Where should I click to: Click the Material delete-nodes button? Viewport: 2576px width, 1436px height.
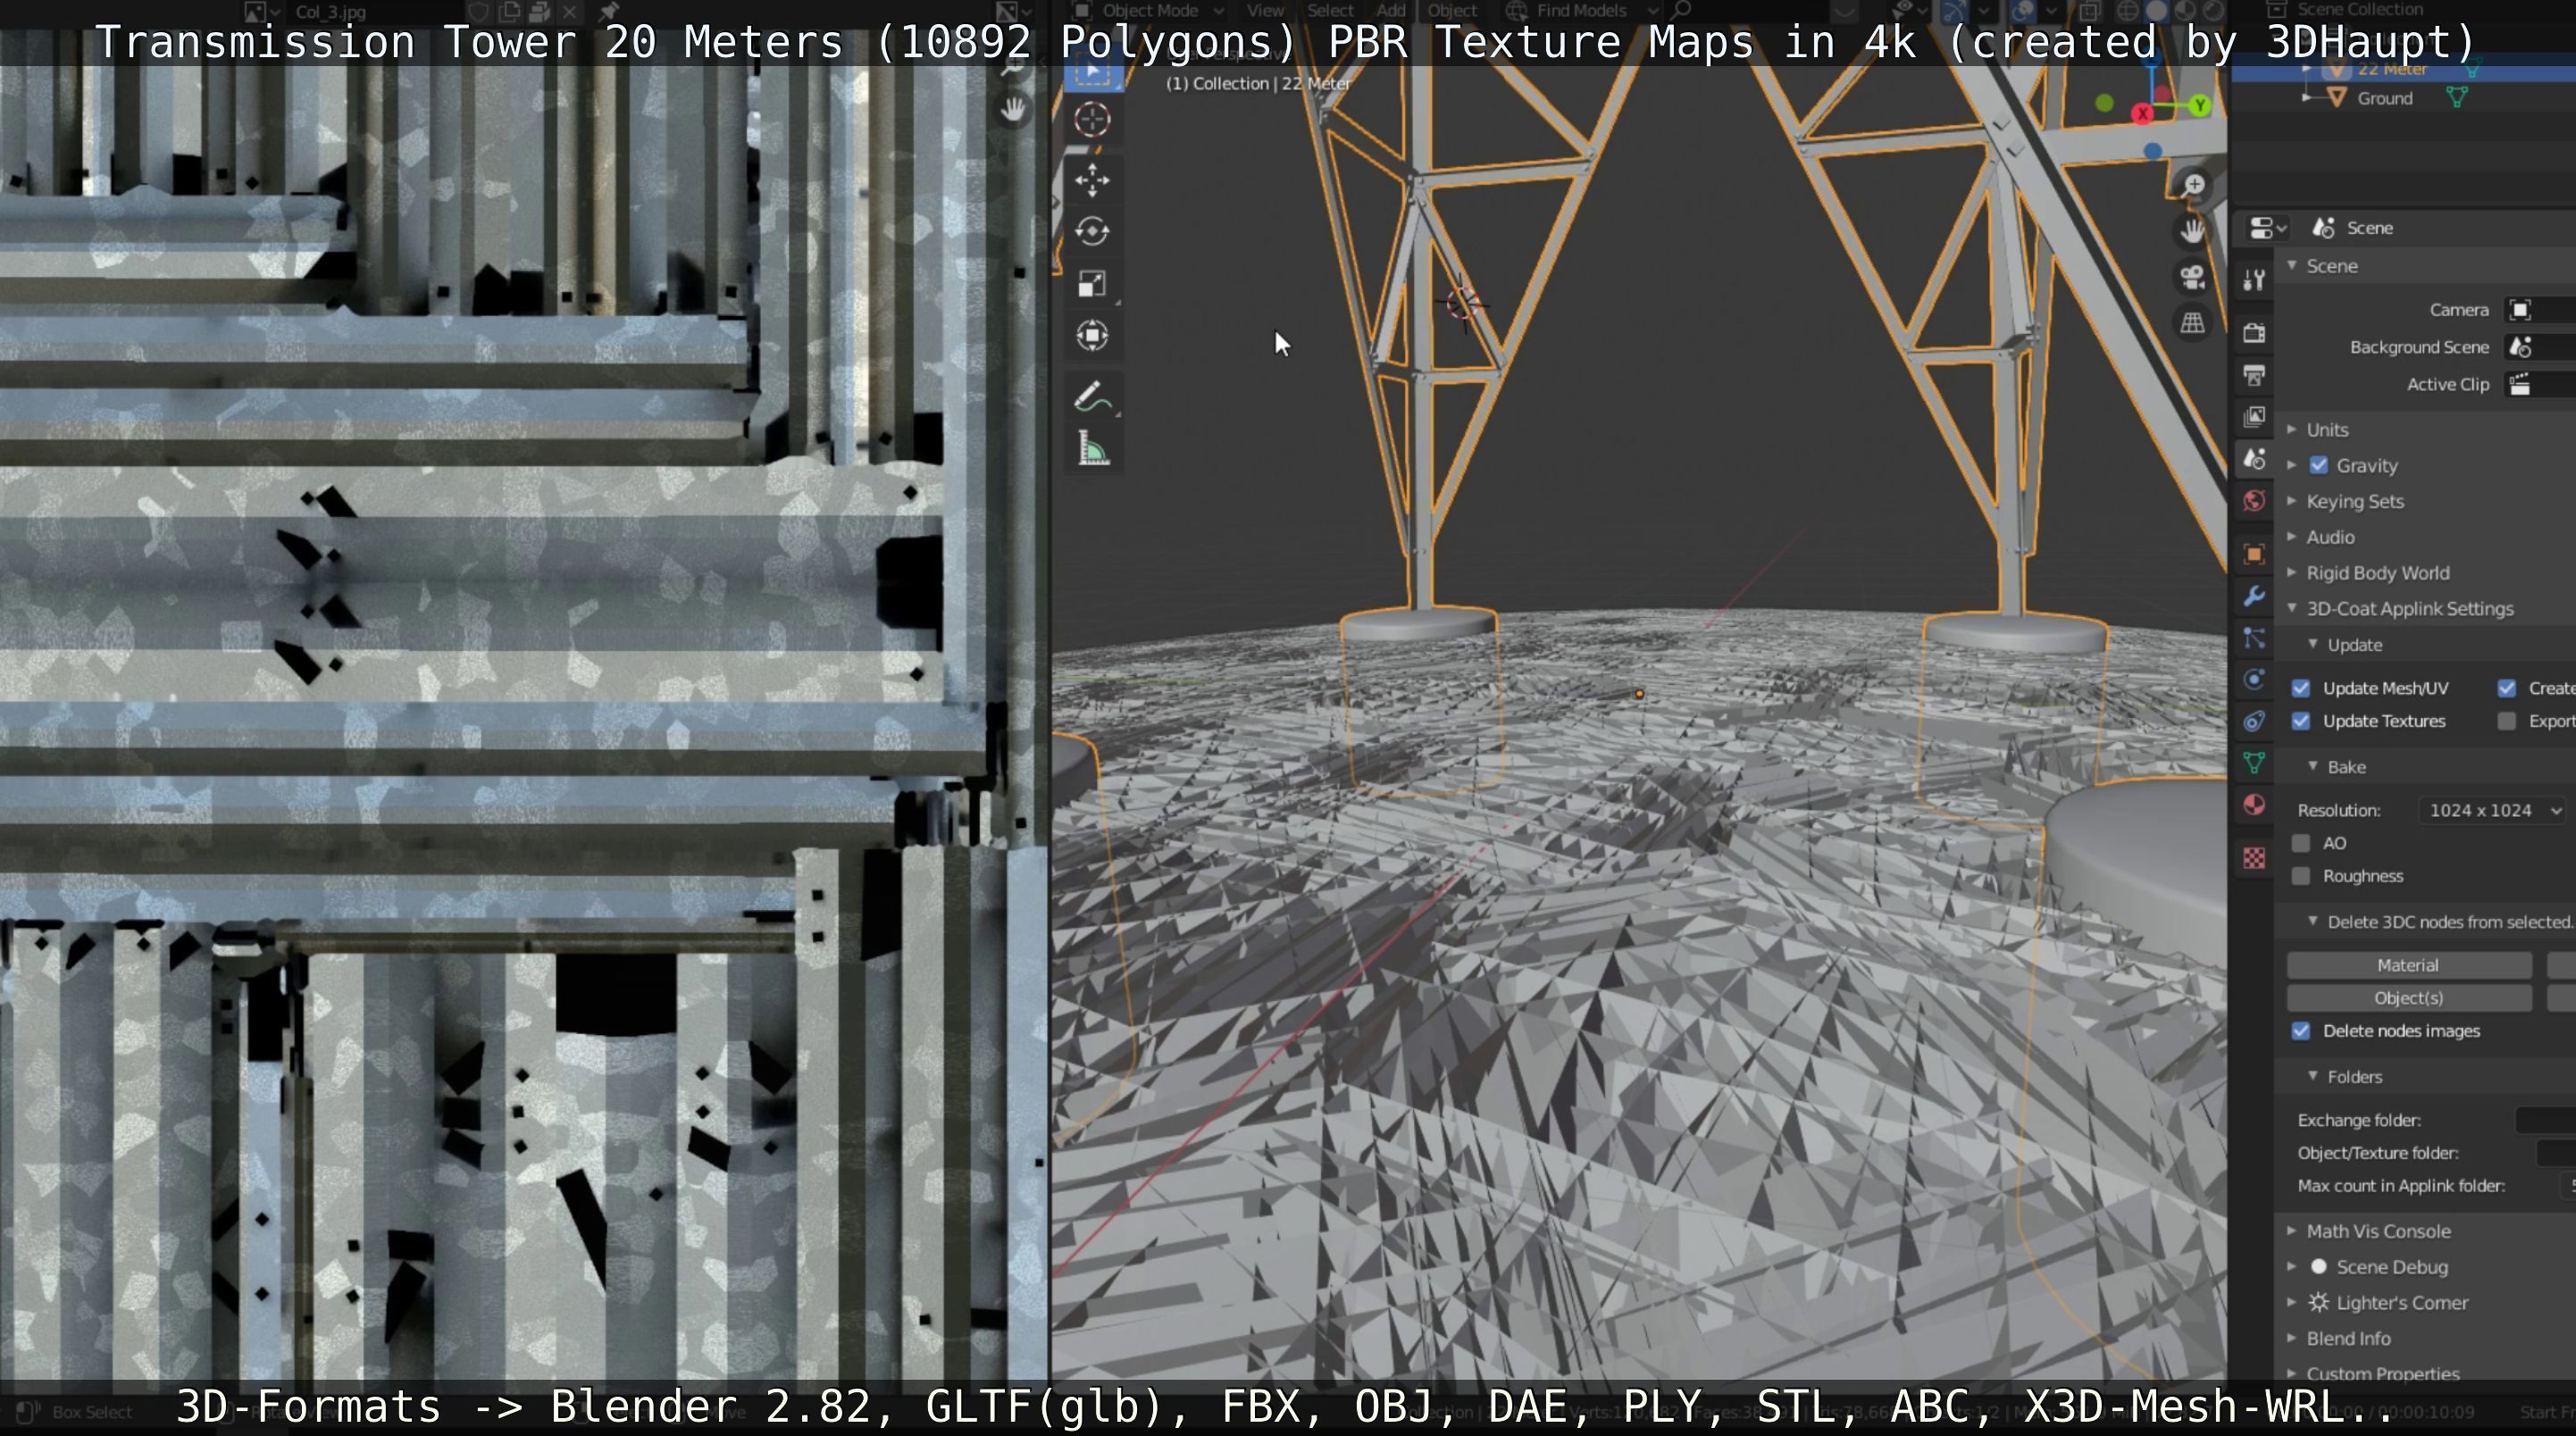(2408, 965)
